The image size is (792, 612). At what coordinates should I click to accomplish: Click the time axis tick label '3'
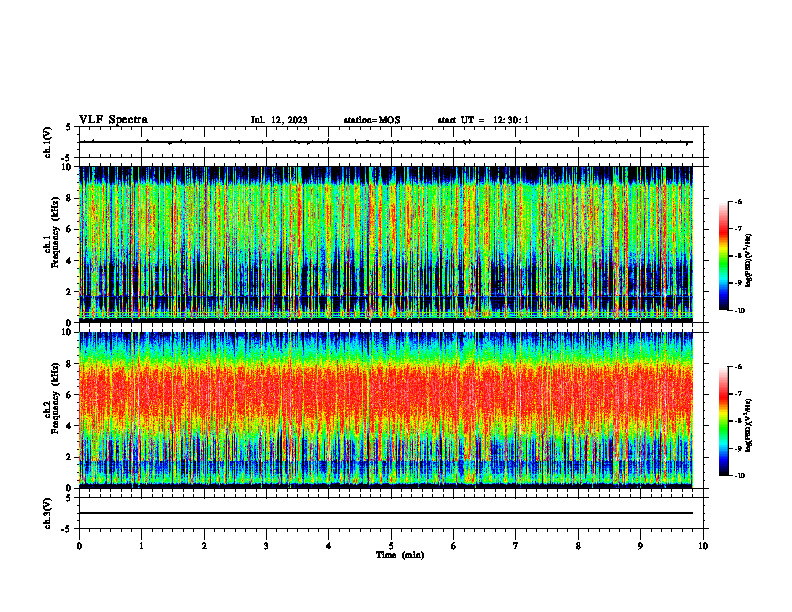(x=267, y=546)
